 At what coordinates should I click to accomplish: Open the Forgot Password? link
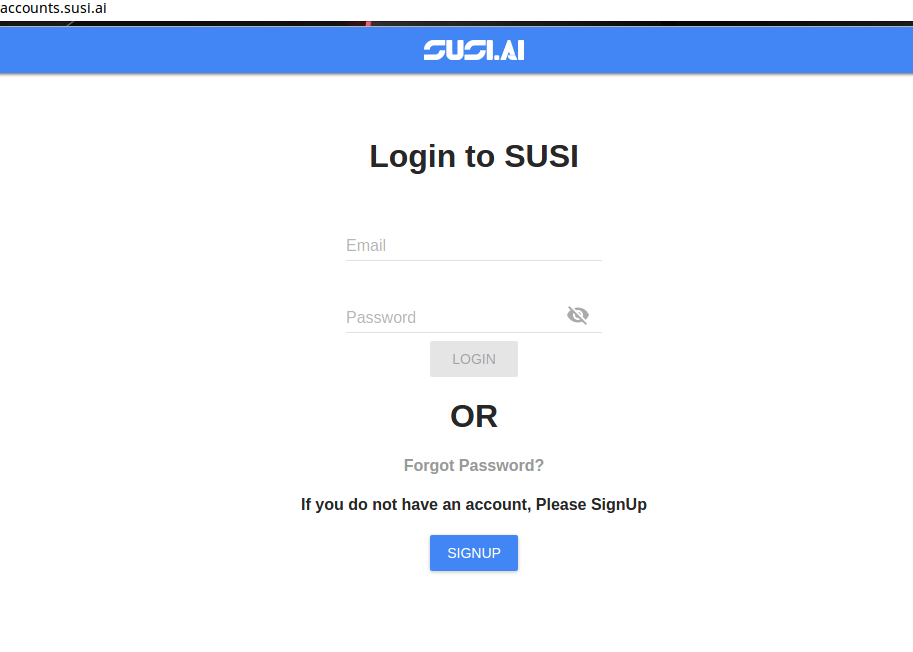(x=473, y=465)
